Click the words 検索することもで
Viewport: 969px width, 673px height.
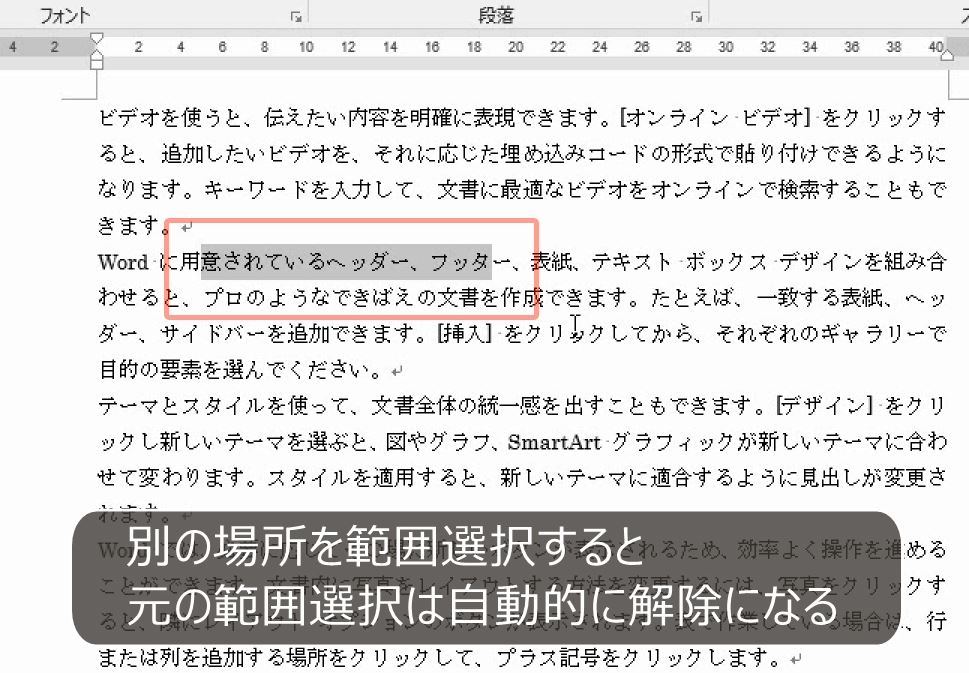click(x=862, y=189)
